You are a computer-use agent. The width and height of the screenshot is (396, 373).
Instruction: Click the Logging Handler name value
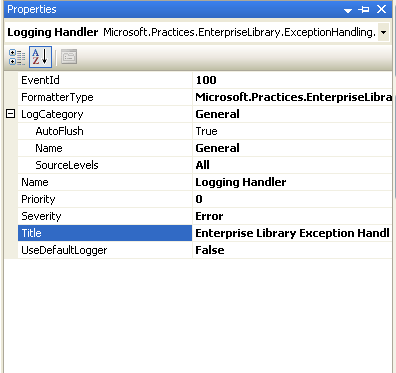click(x=292, y=182)
